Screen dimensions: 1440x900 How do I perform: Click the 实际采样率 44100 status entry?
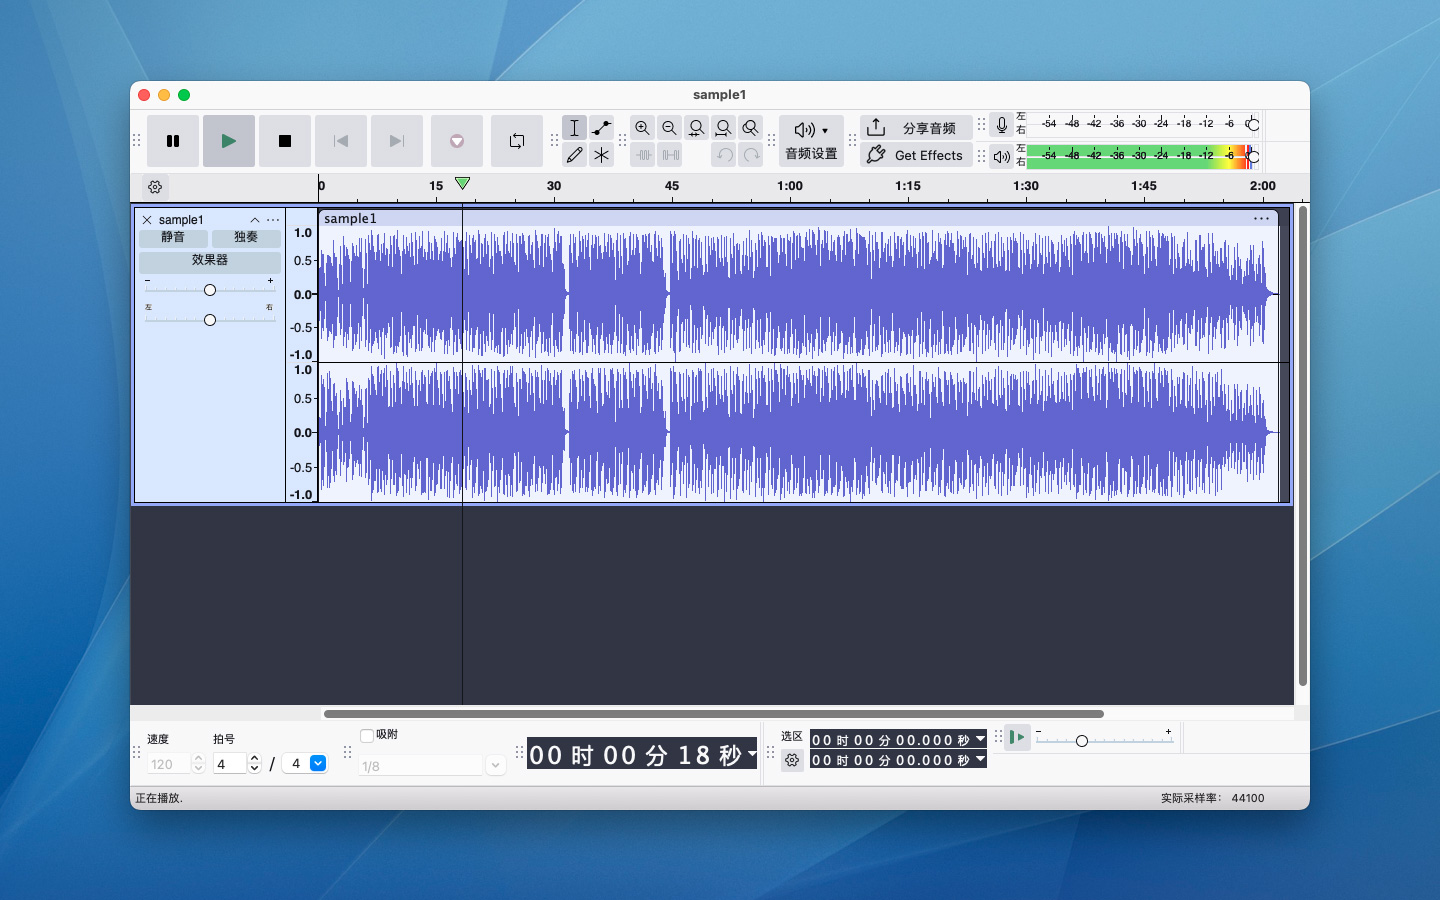point(1213,798)
